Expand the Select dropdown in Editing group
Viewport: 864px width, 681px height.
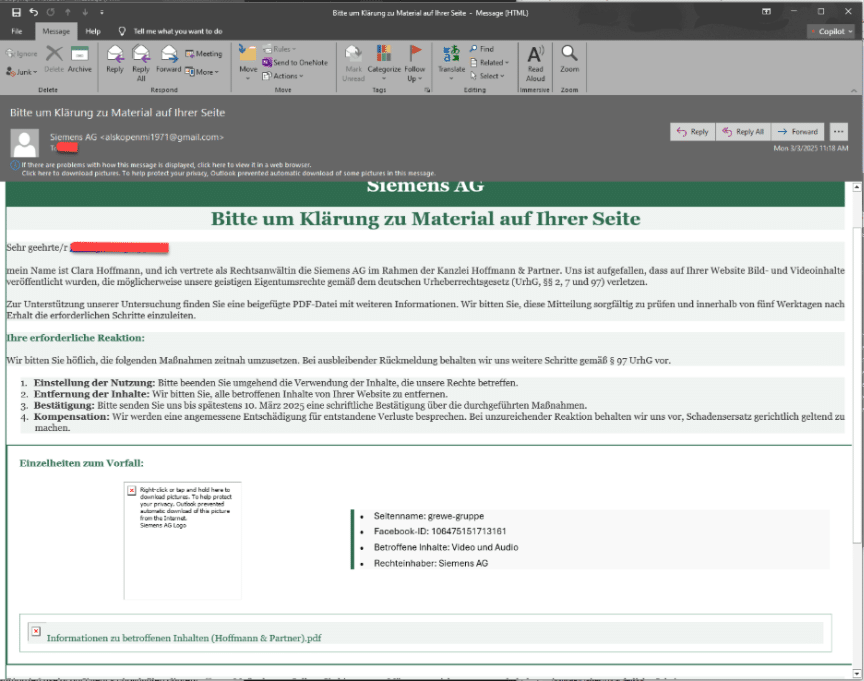pyautogui.click(x=487, y=76)
